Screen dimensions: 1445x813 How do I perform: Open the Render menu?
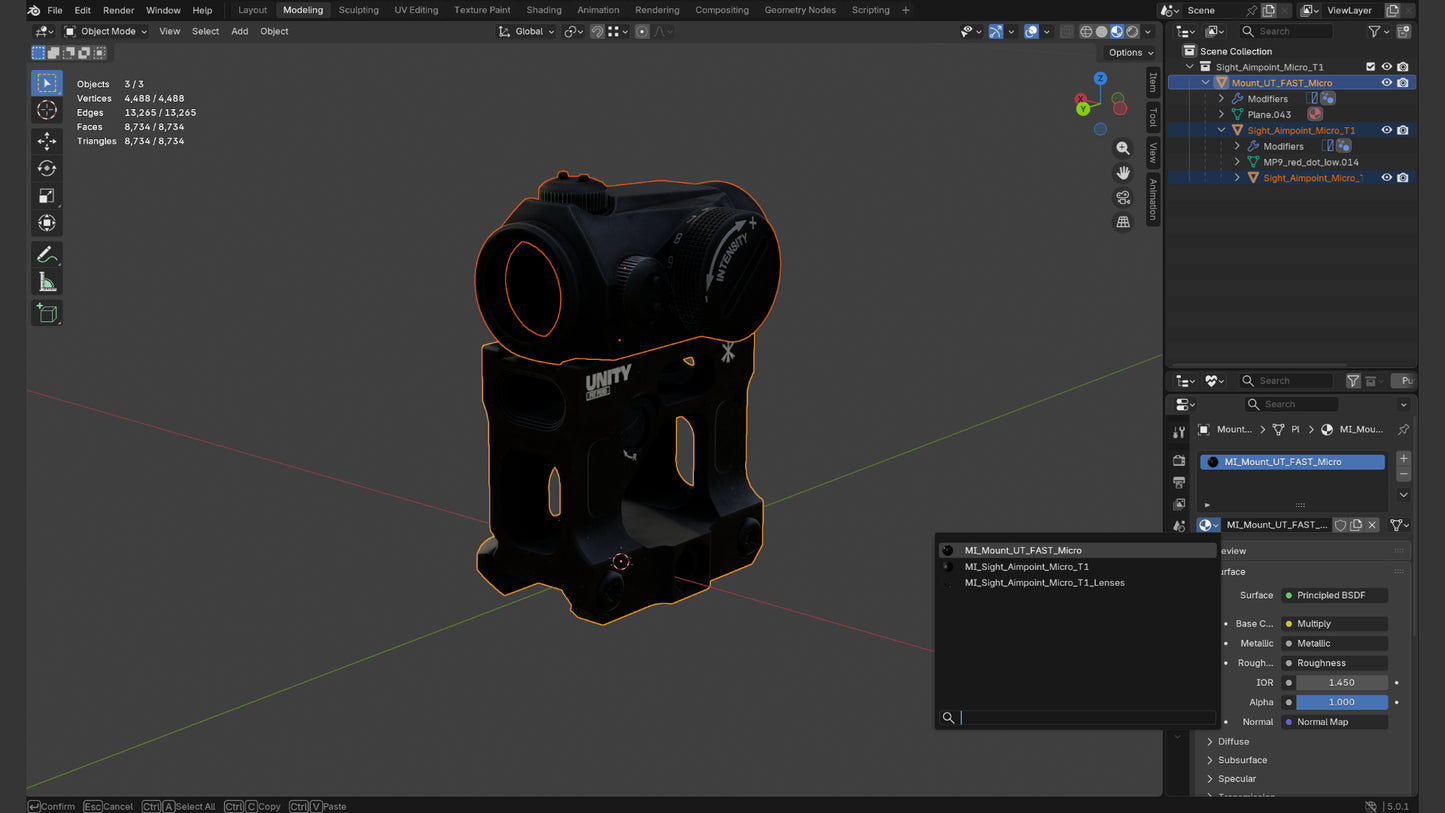(118, 10)
